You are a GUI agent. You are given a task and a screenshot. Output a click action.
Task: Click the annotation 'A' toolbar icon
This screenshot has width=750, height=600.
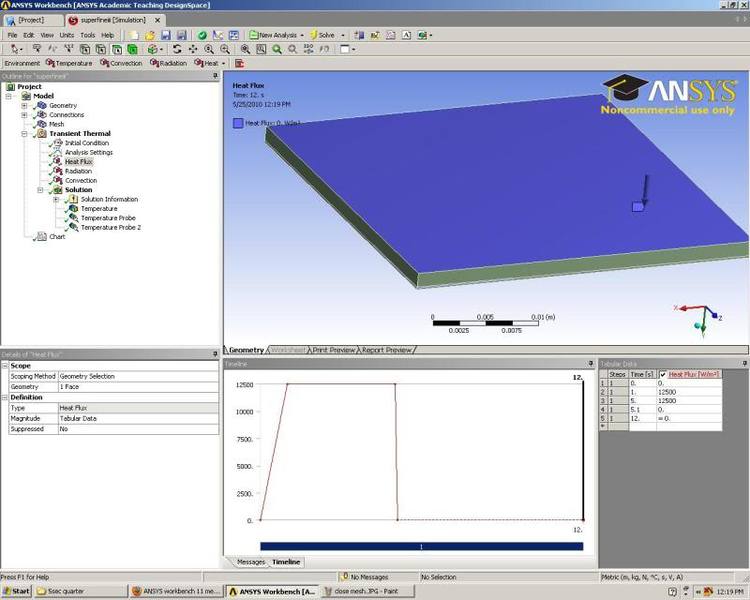(x=406, y=35)
